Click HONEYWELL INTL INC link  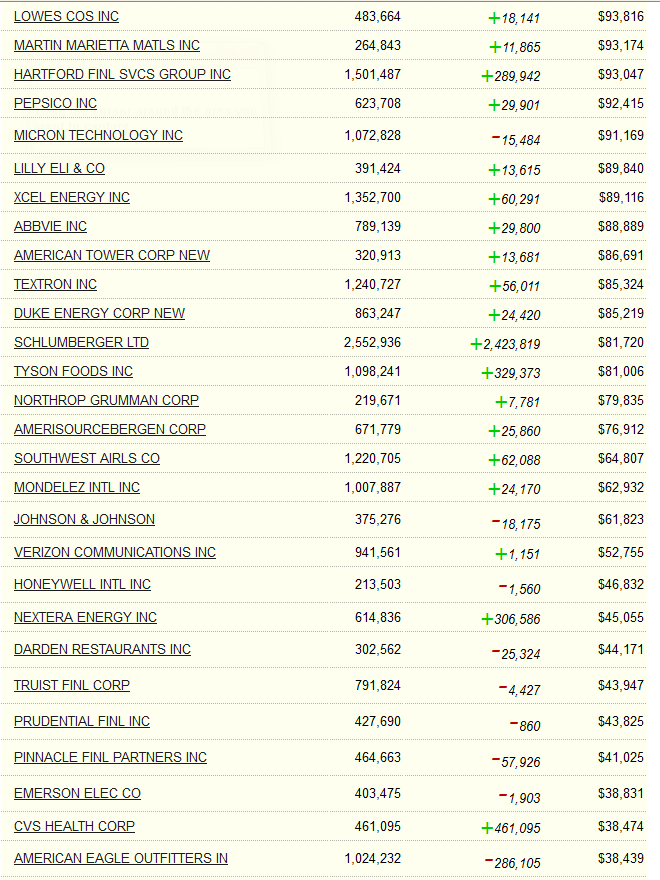82,584
